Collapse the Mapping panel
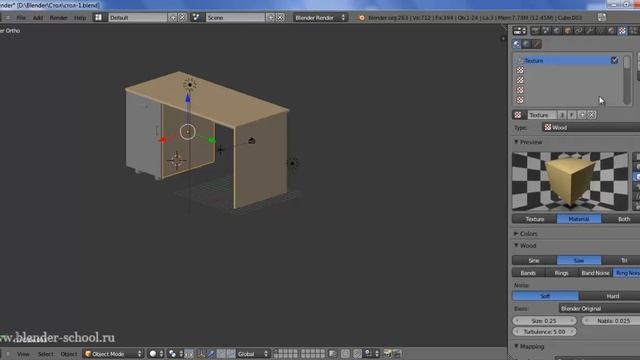The width and height of the screenshot is (640, 360). [529, 347]
